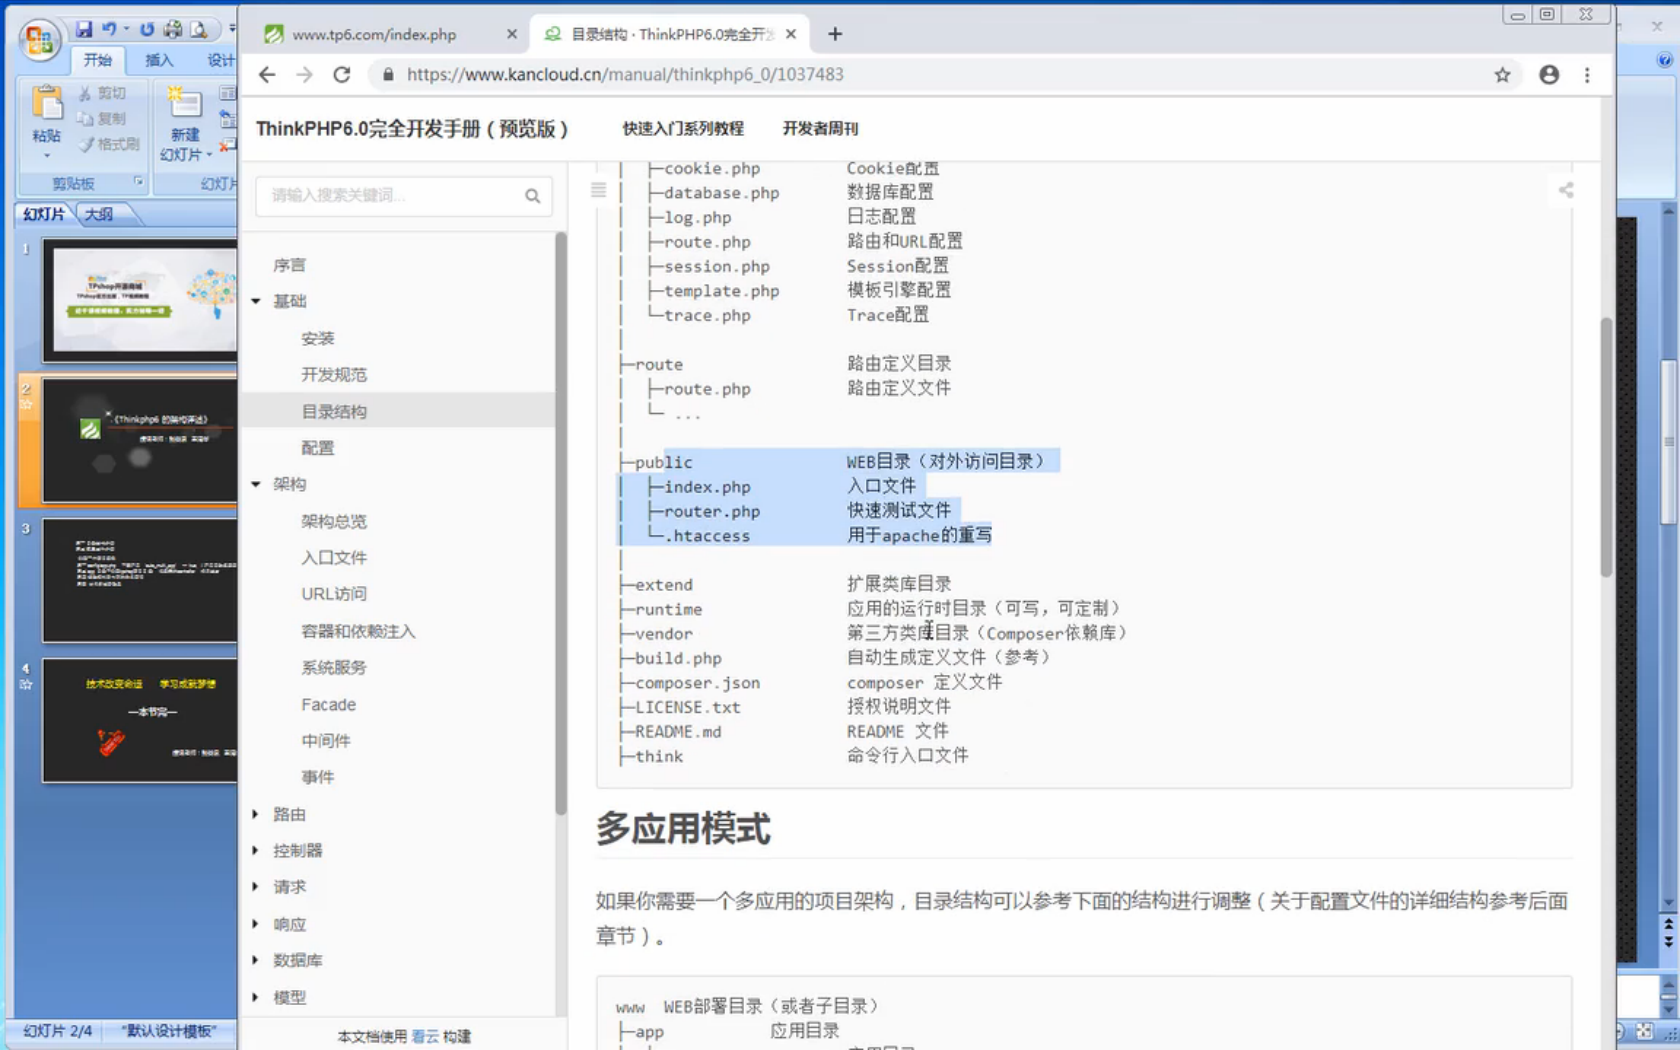Open 开发者周刊 link
This screenshot has width=1680, height=1050.
[x=820, y=128]
